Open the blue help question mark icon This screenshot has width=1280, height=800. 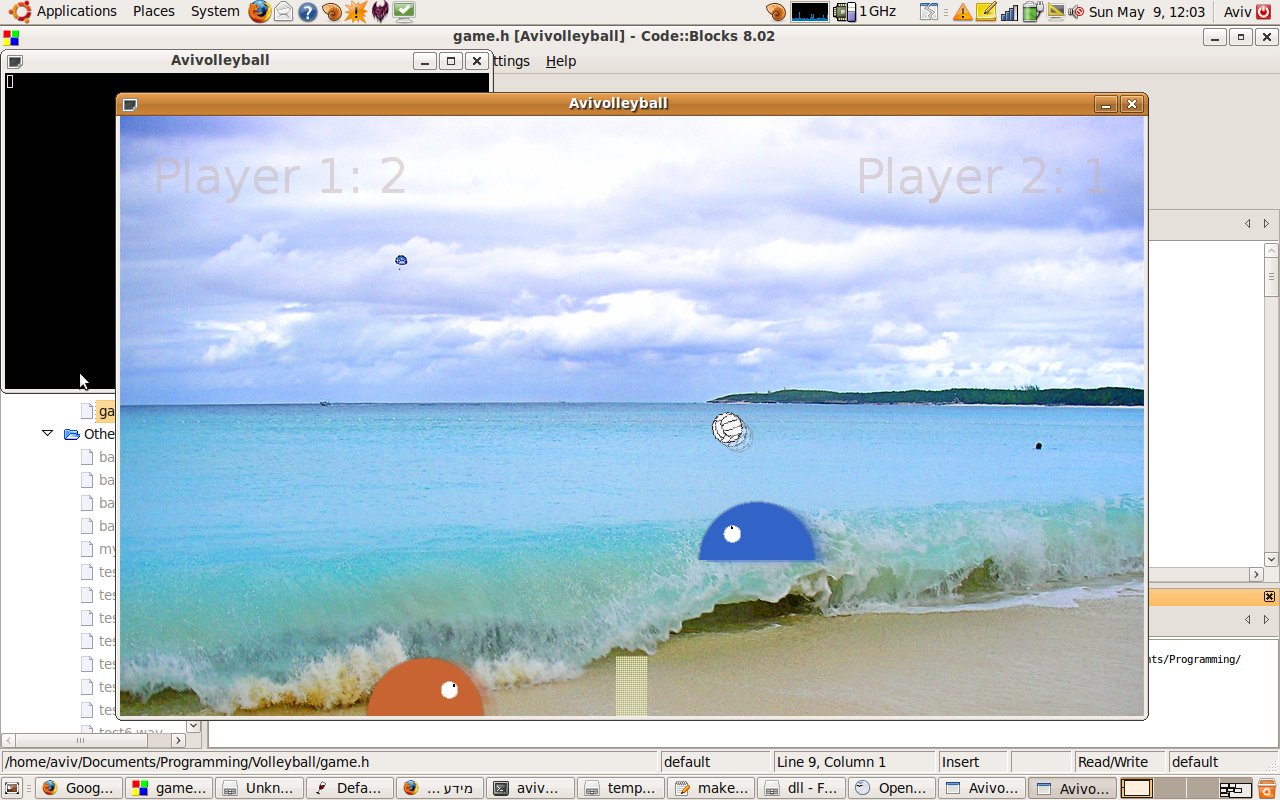(308, 12)
